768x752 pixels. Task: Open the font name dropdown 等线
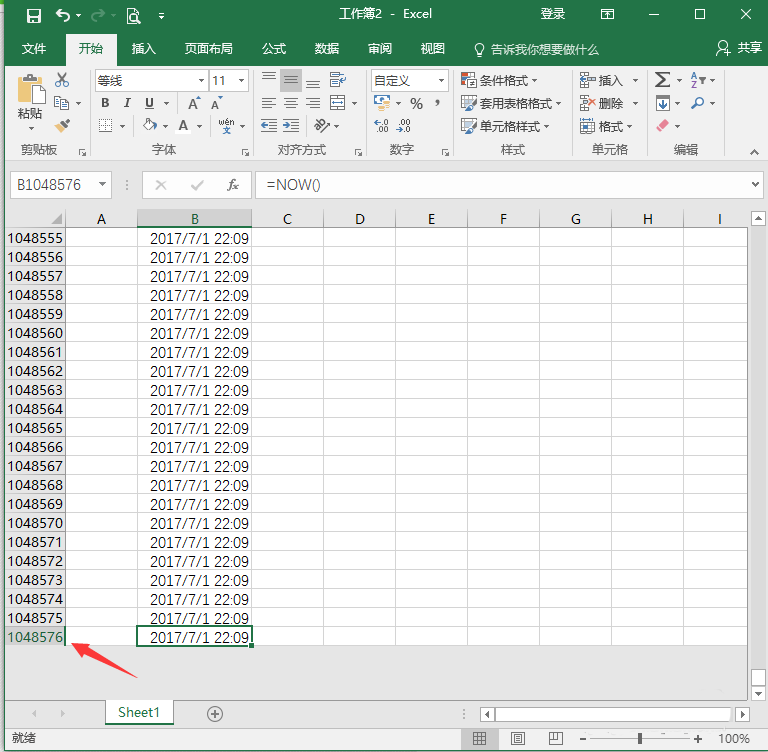[201, 80]
